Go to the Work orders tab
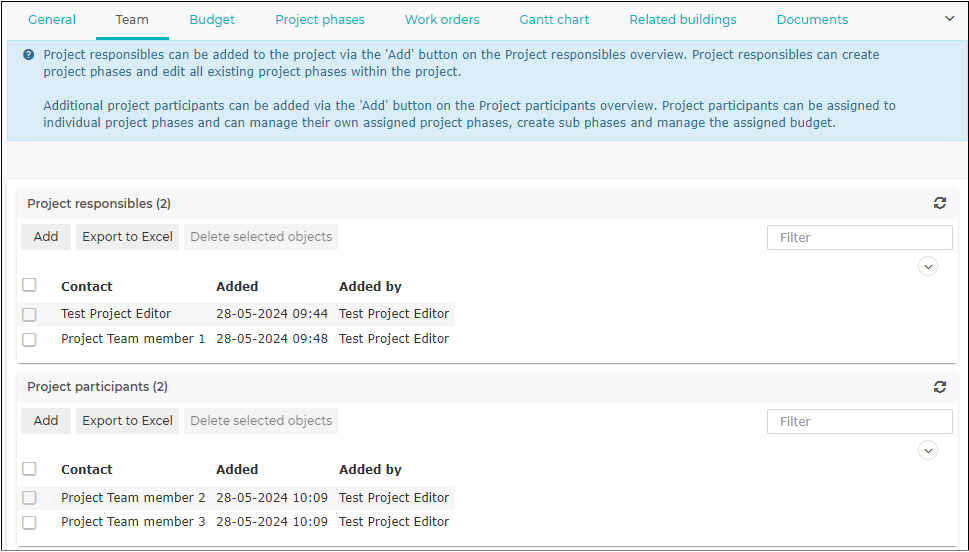 (442, 20)
